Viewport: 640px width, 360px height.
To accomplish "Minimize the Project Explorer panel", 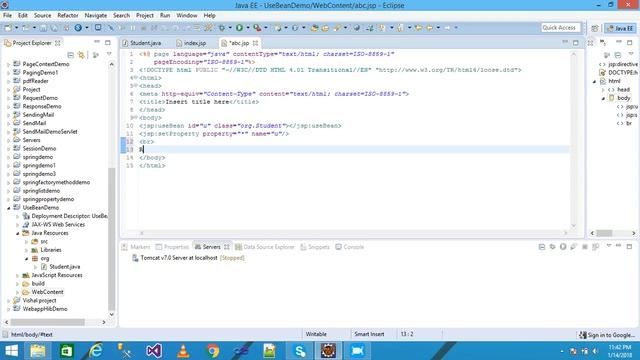I will (x=97, y=42).
